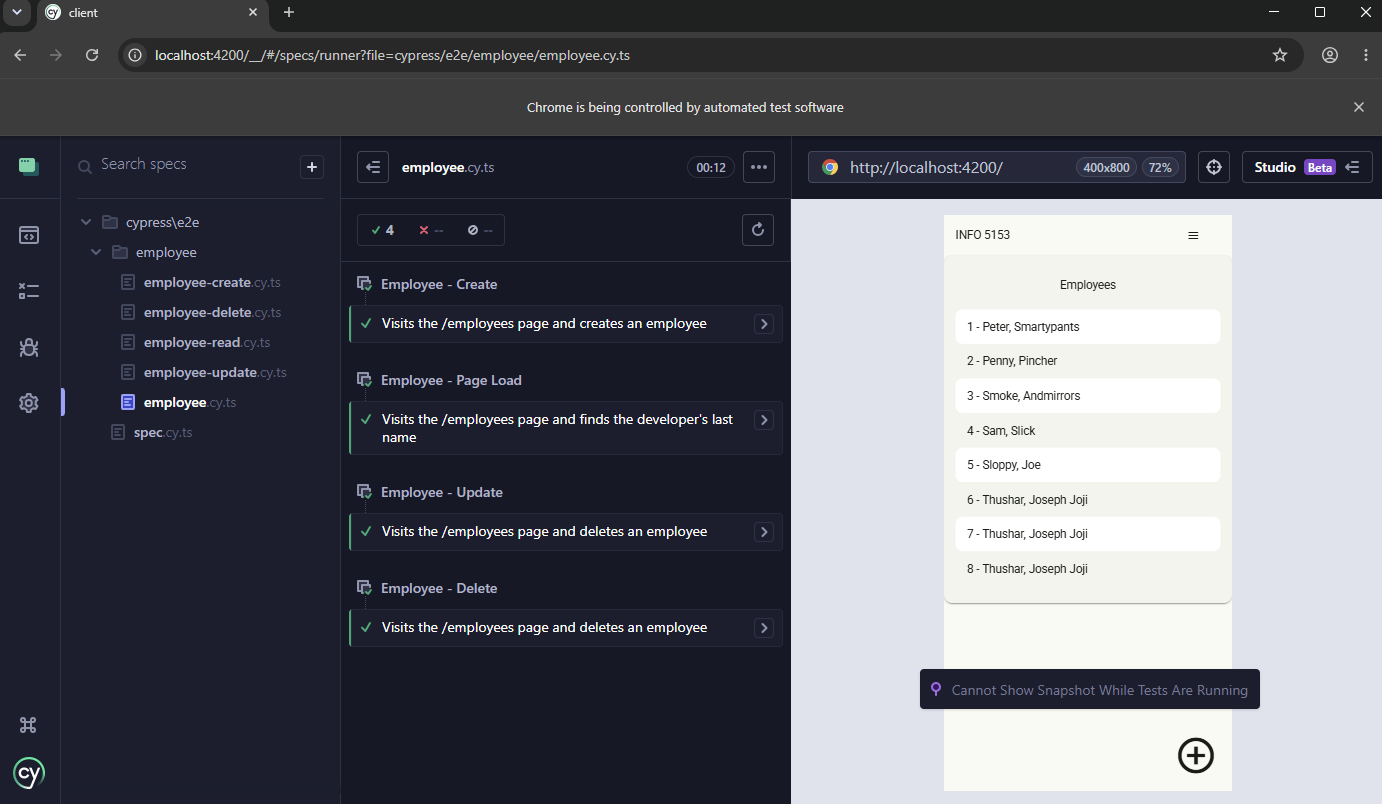This screenshot has width=1382, height=804.
Task: Open employee-create.cy.ts spec
Action: point(212,282)
